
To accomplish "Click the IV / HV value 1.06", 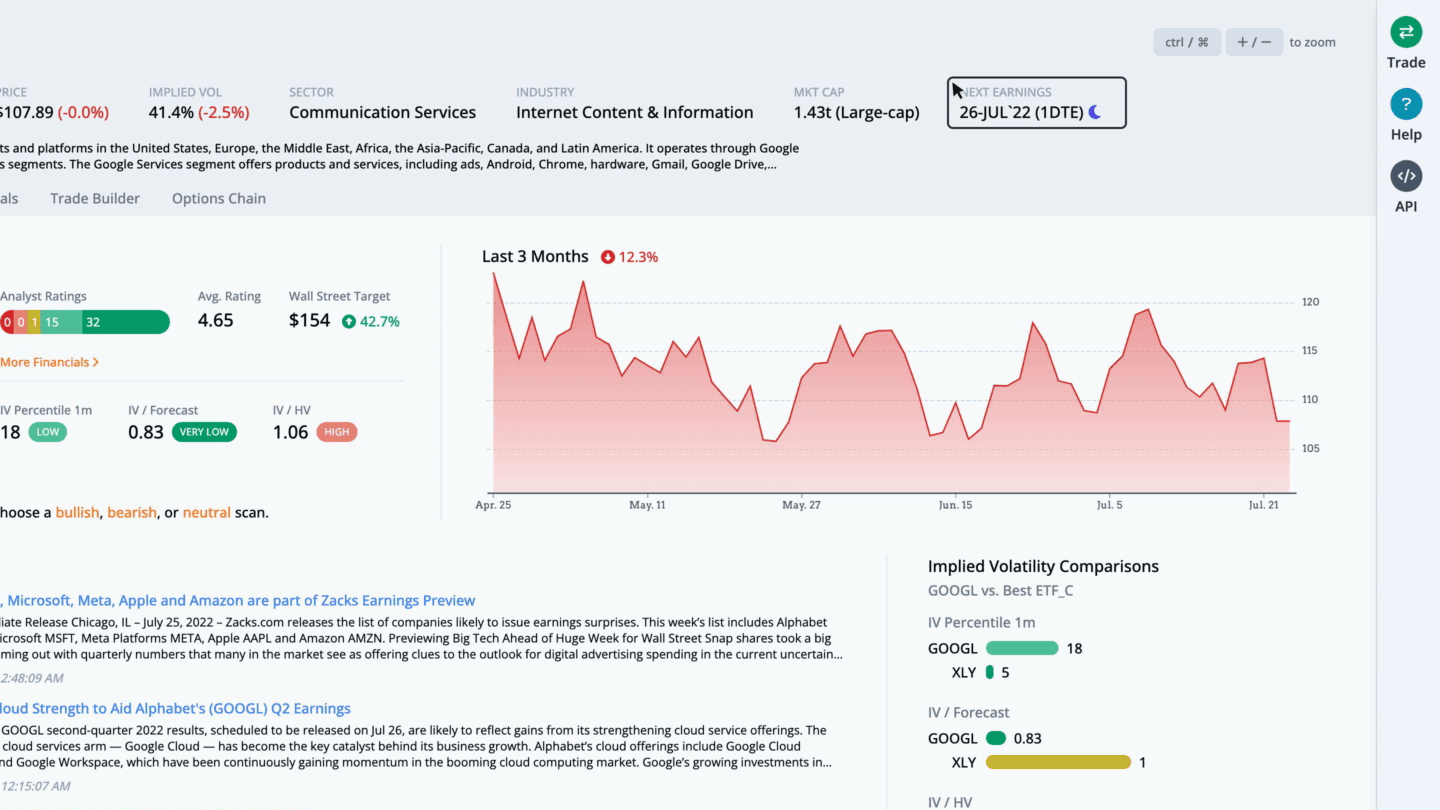I will click(291, 433).
